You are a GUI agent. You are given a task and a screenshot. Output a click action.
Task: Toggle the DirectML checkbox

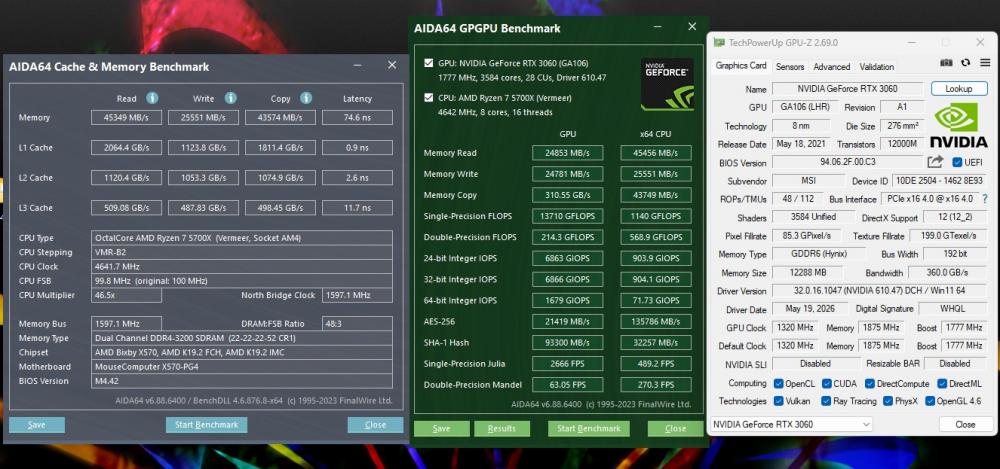(x=943, y=383)
